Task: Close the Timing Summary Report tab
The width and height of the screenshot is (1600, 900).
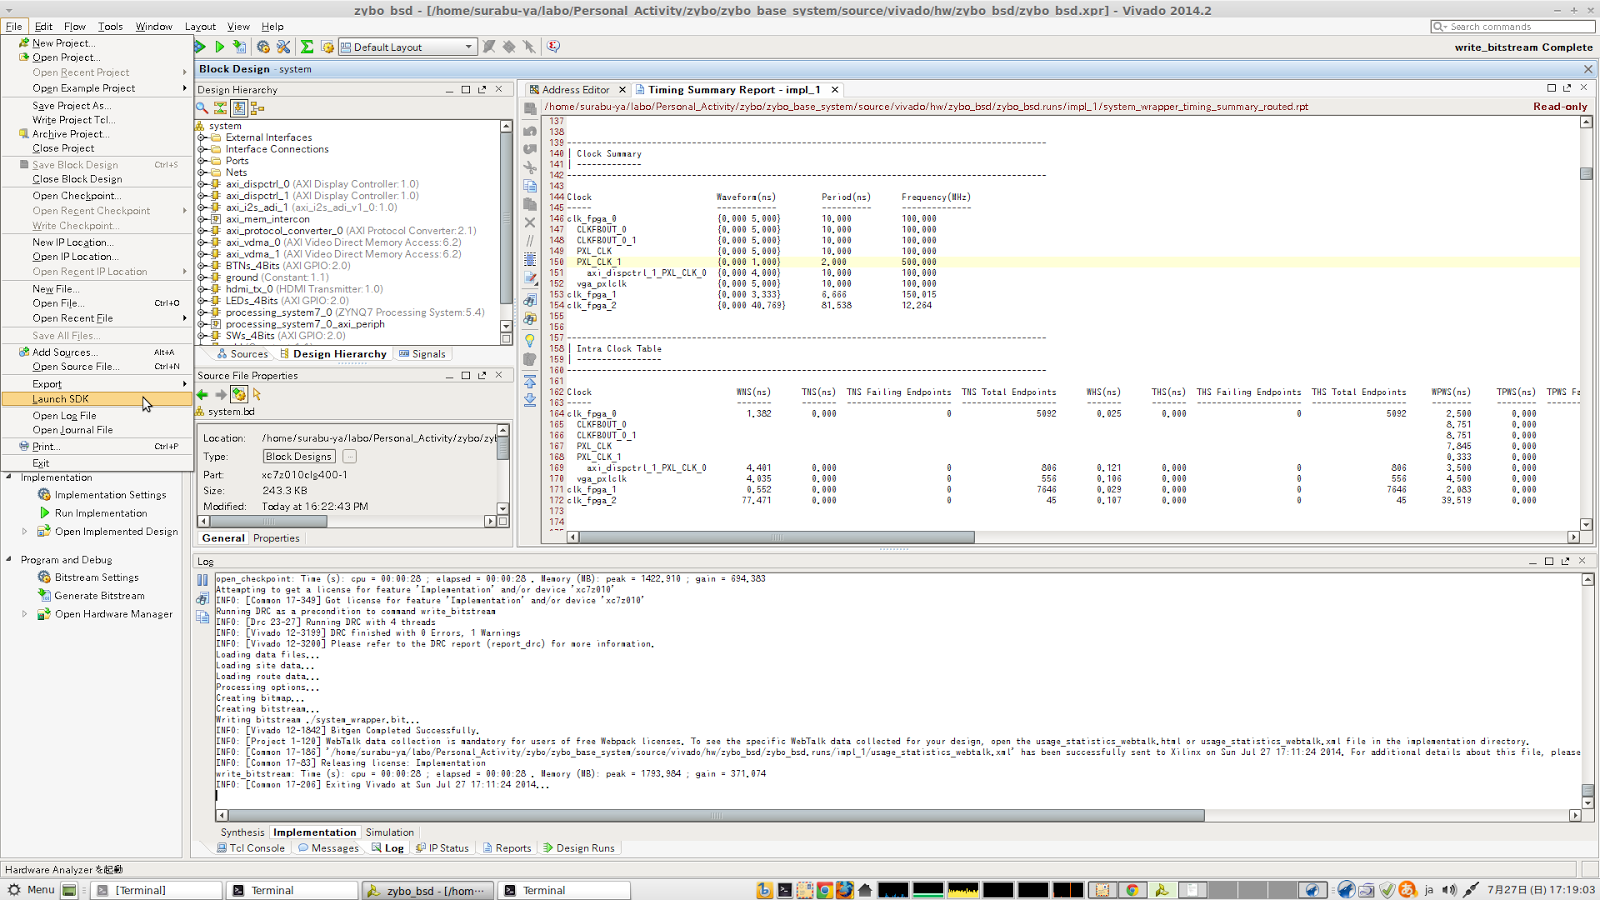Action: [835, 90]
